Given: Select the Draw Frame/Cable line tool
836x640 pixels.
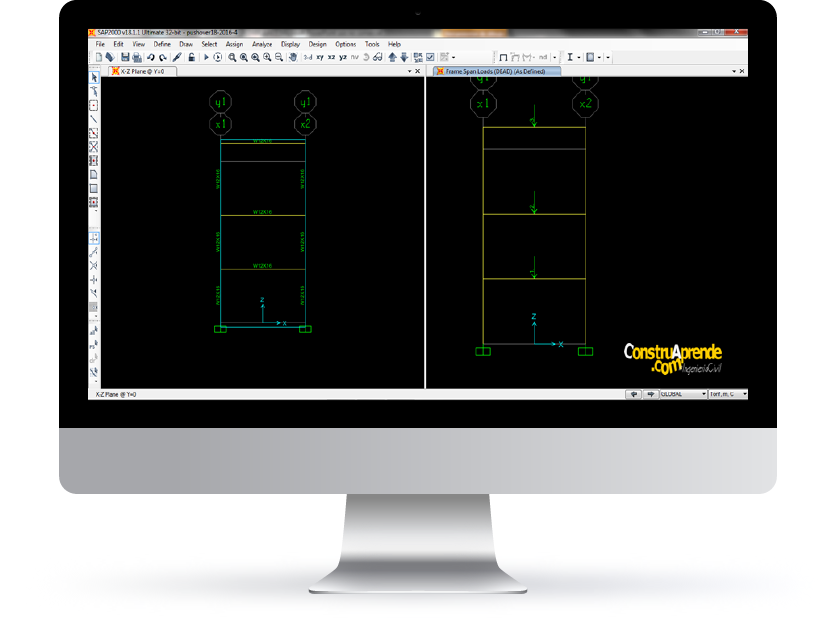Looking at the screenshot, I should click(94, 119).
